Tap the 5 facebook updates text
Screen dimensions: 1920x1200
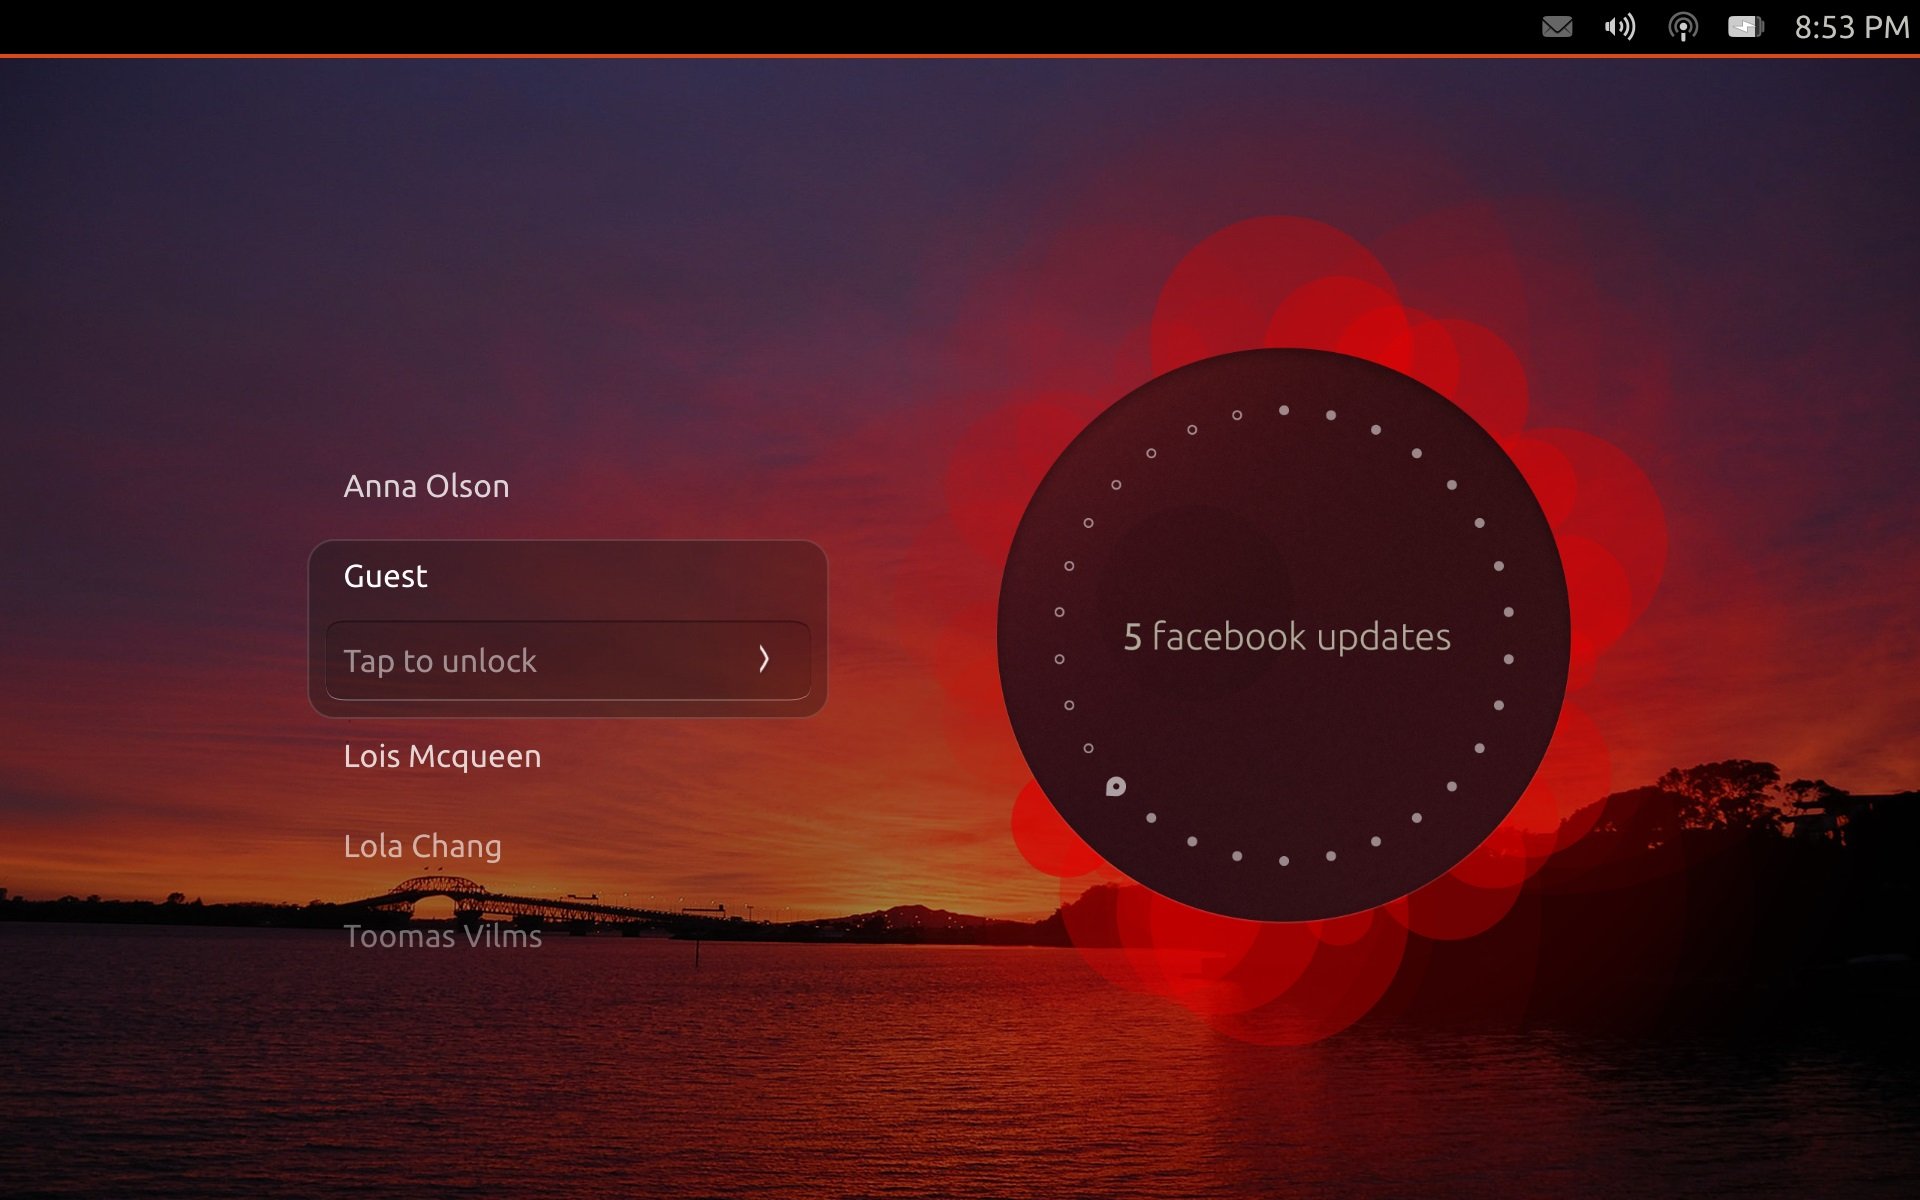coord(1286,637)
